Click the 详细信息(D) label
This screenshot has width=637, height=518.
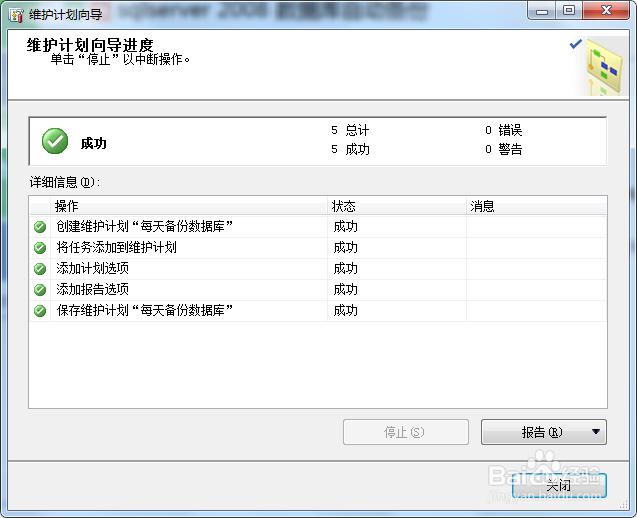click(65, 182)
